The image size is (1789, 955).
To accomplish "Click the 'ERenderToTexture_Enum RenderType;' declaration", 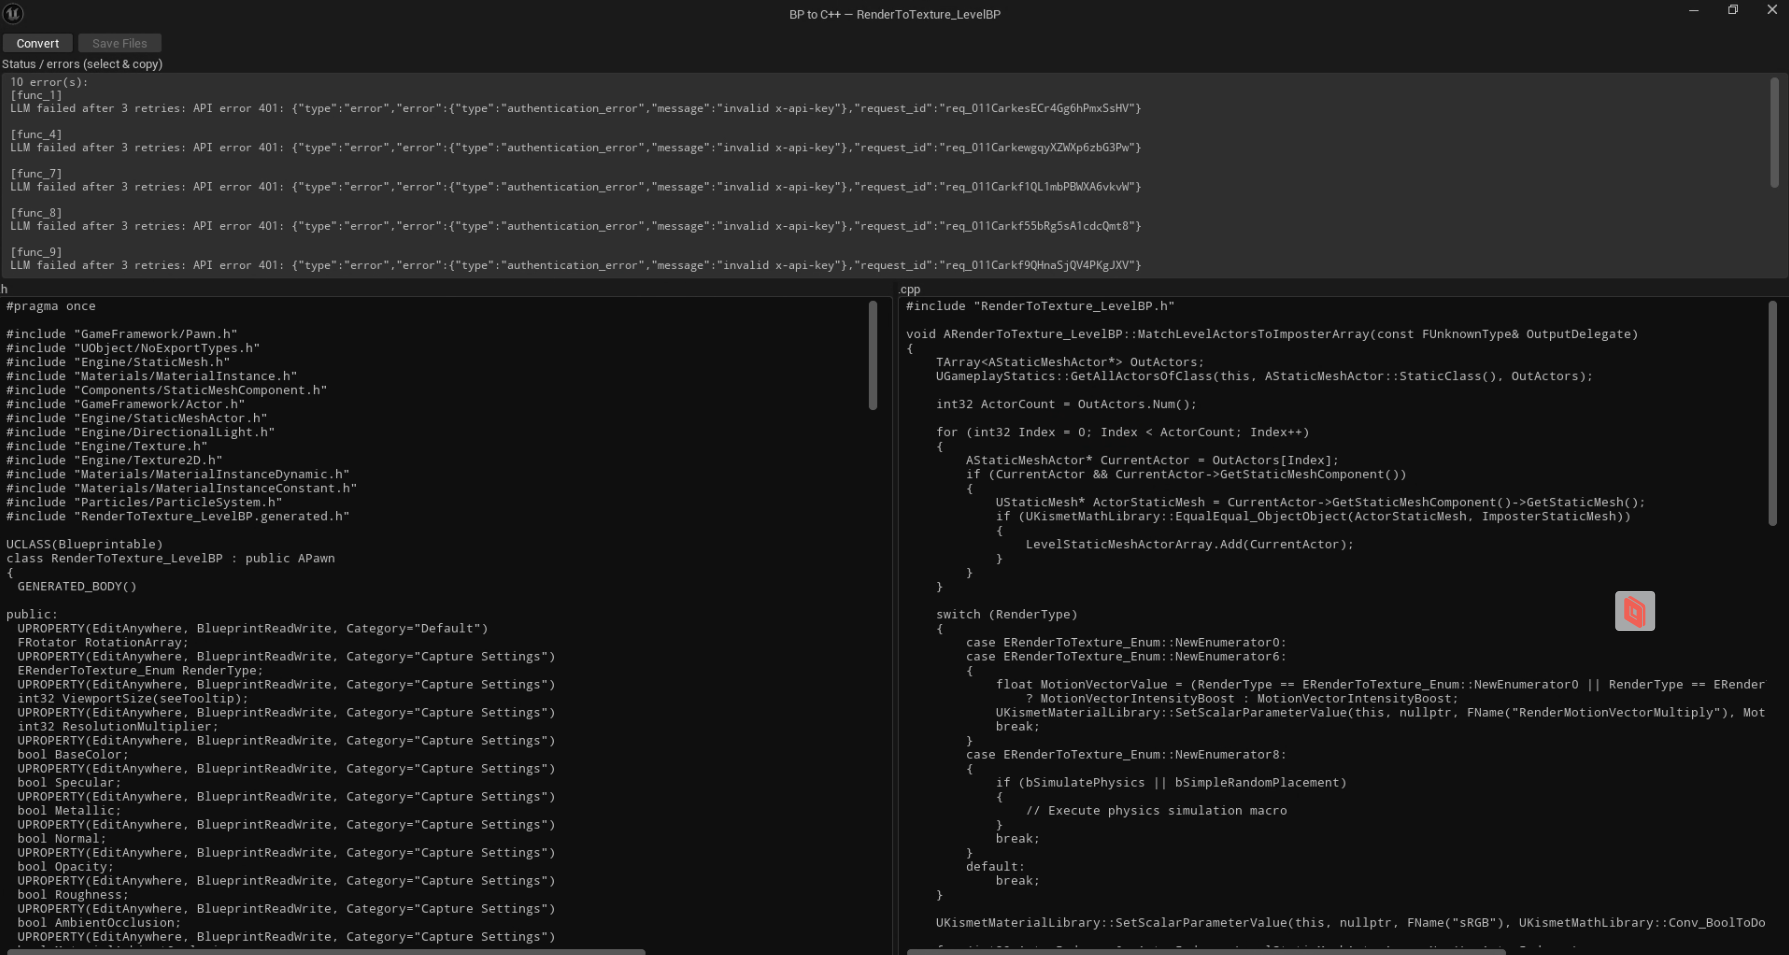I will coord(140,670).
